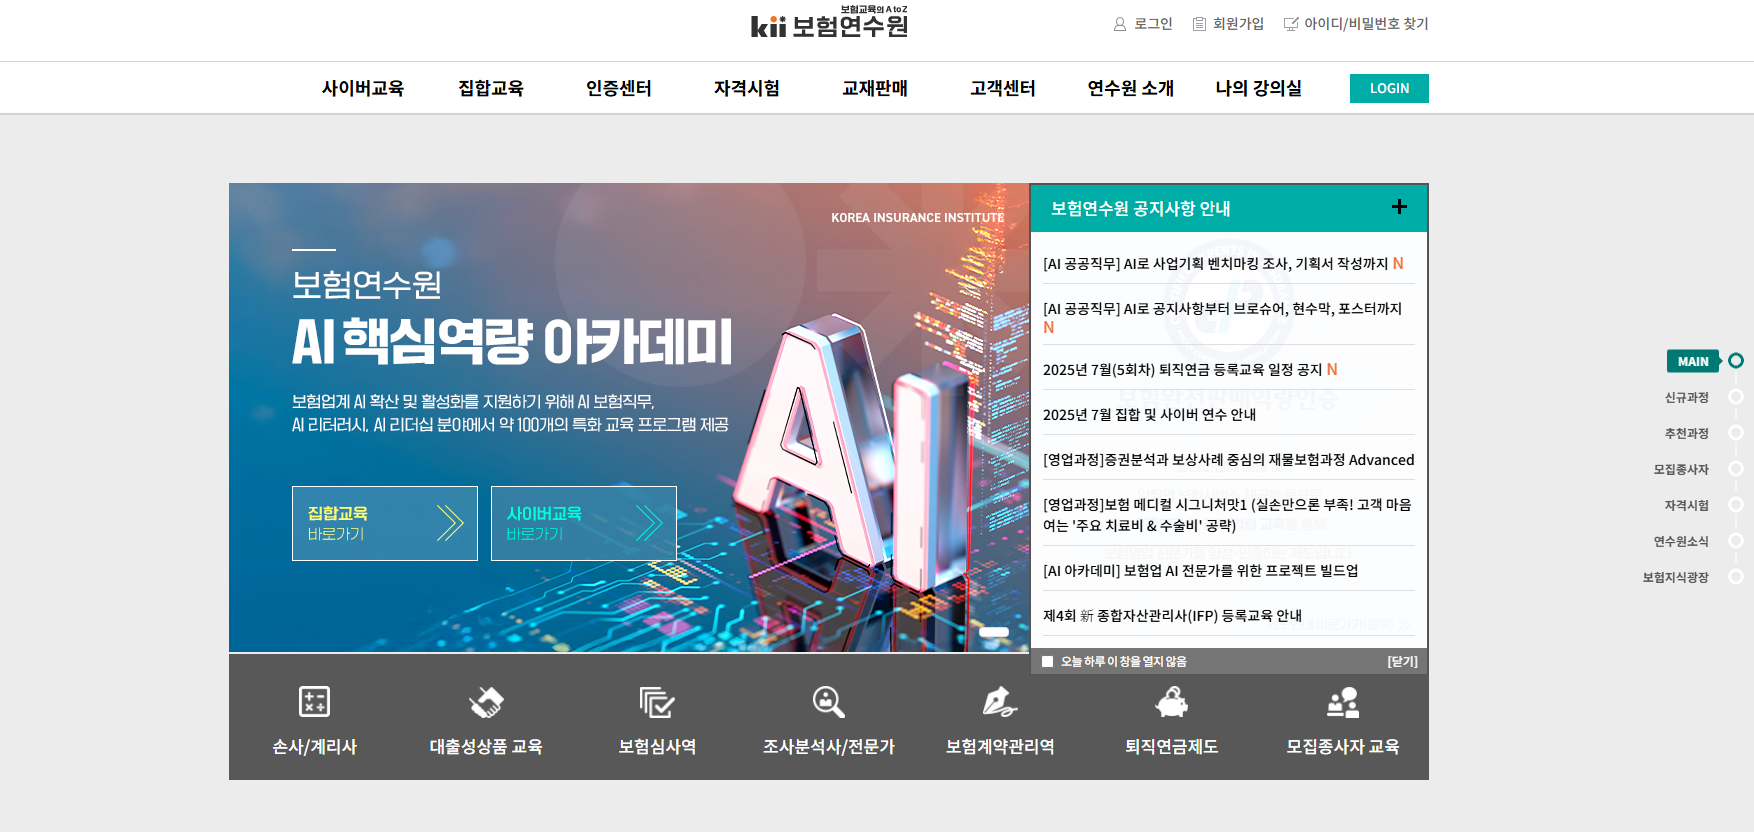1754x832 pixels.
Task: Click the AI 핵심역량 아카데미 banner image
Action: point(629,418)
